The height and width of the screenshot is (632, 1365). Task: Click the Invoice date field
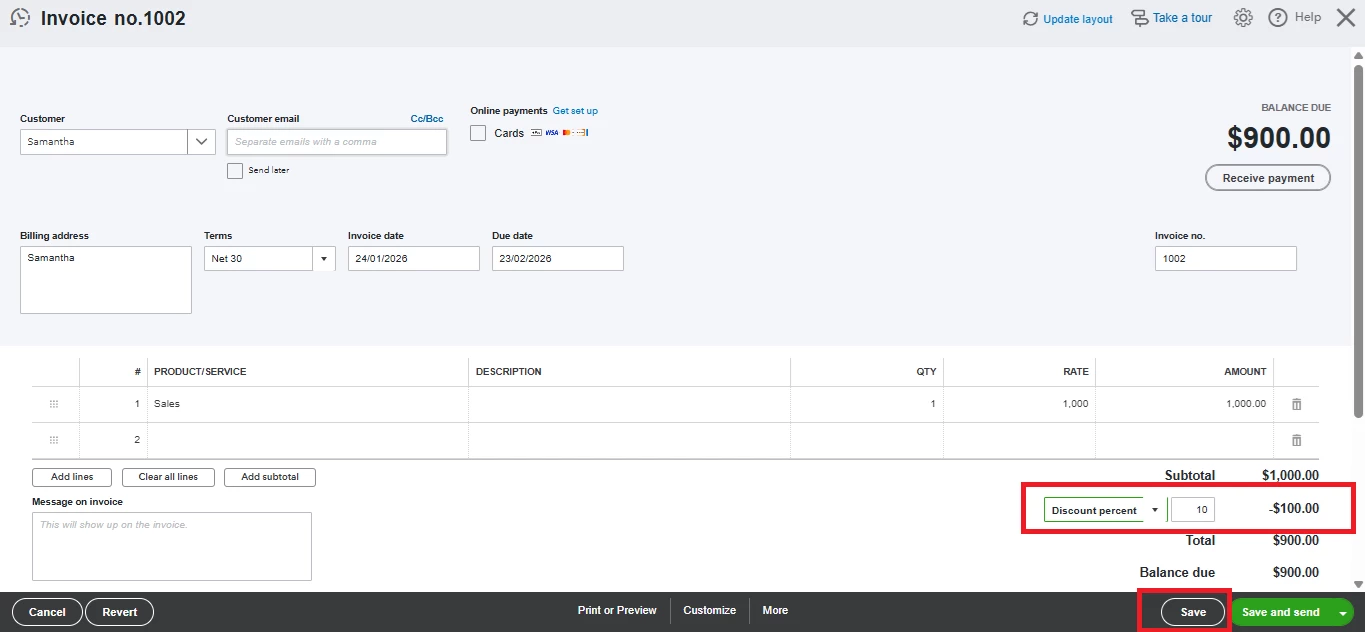click(414, 258)
